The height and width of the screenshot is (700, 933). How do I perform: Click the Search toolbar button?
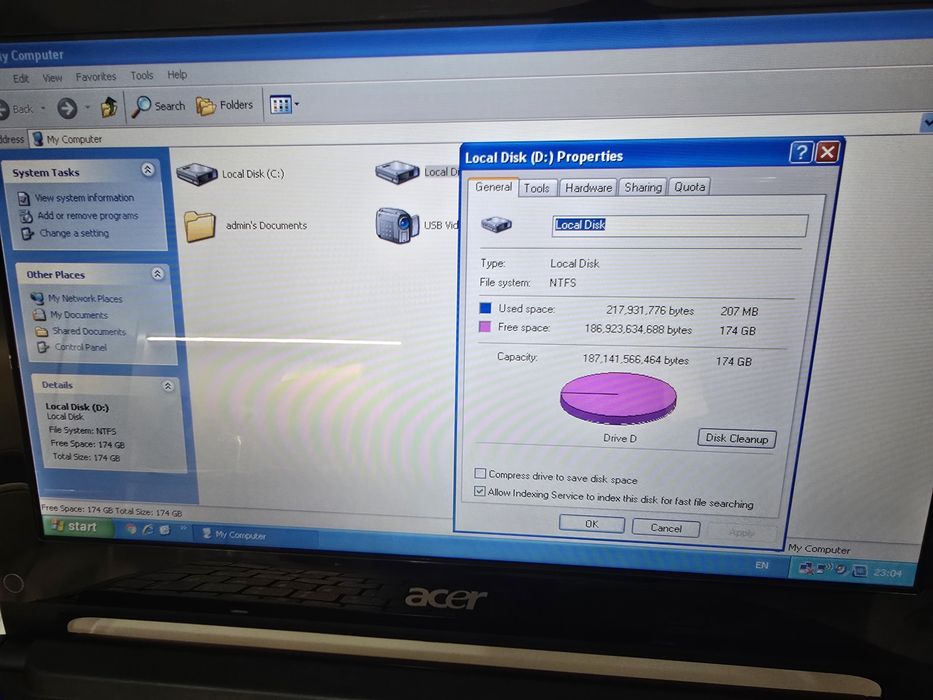[x=158, y=107]
